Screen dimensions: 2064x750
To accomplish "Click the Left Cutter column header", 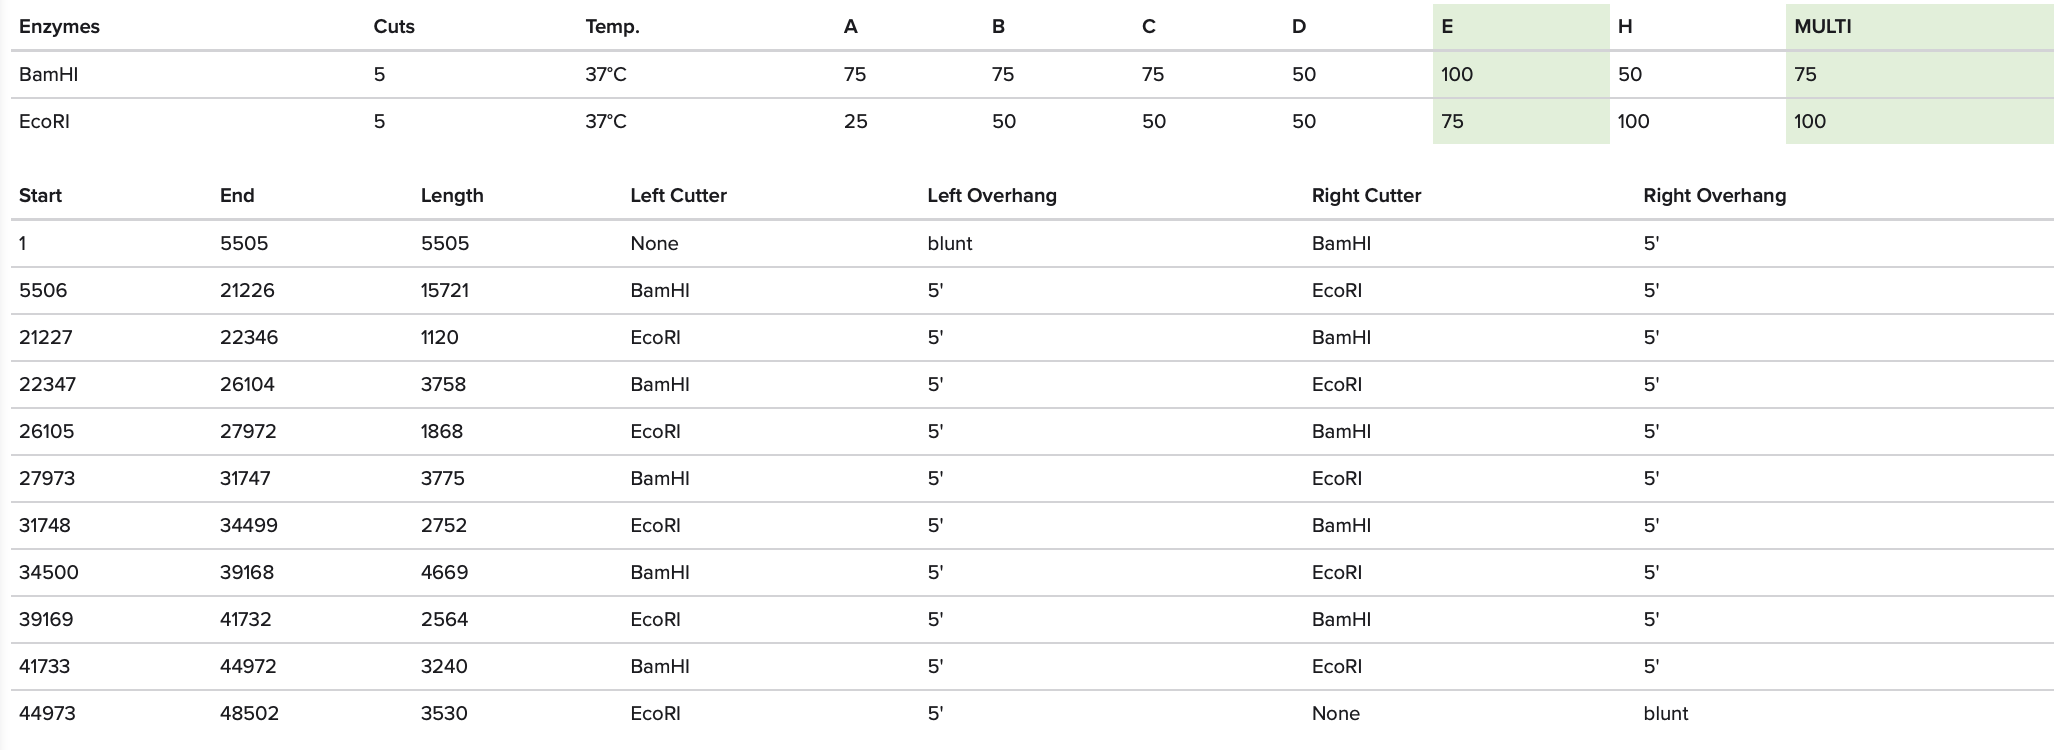I will 678,195.
